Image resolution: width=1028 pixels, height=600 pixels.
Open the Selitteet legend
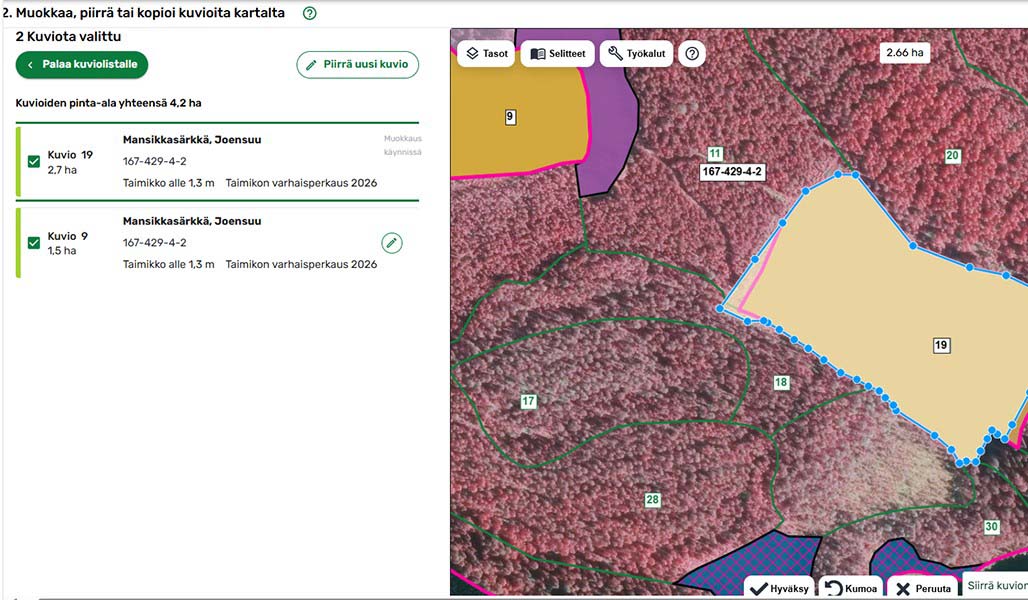(557, 54)
